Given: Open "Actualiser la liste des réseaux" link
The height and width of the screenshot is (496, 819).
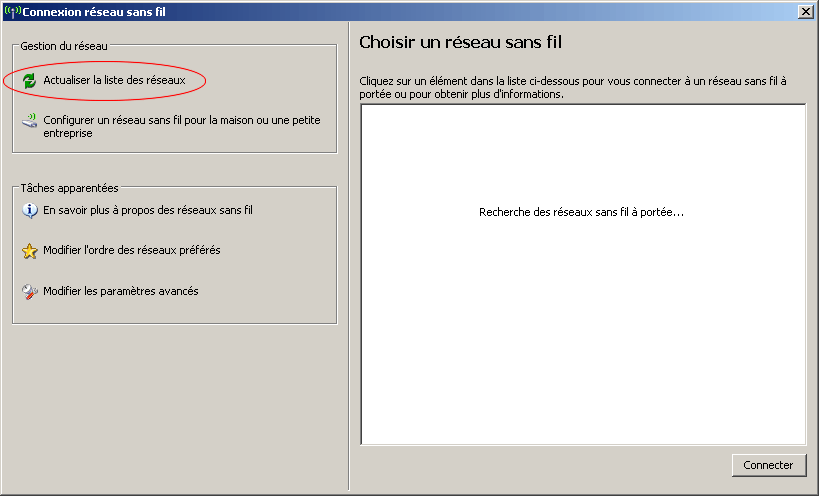Looking at the screenshot, I should coord(114,80).
